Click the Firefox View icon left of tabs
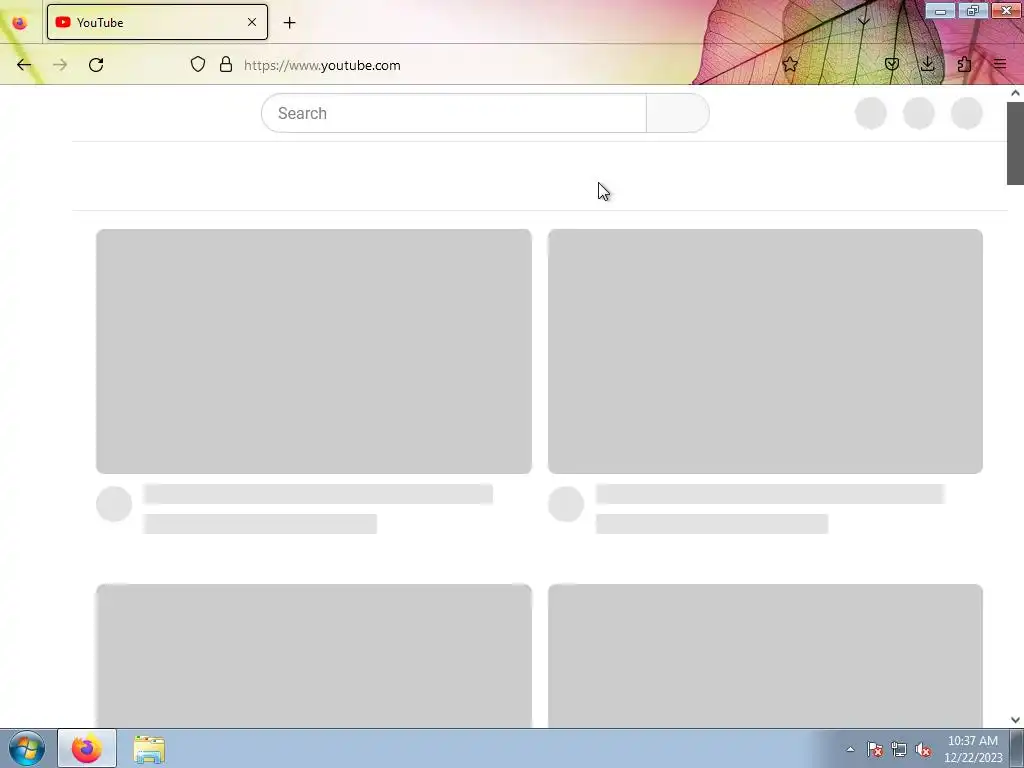The height and width of the screenshot is (768, 1024). coord(20,23)
